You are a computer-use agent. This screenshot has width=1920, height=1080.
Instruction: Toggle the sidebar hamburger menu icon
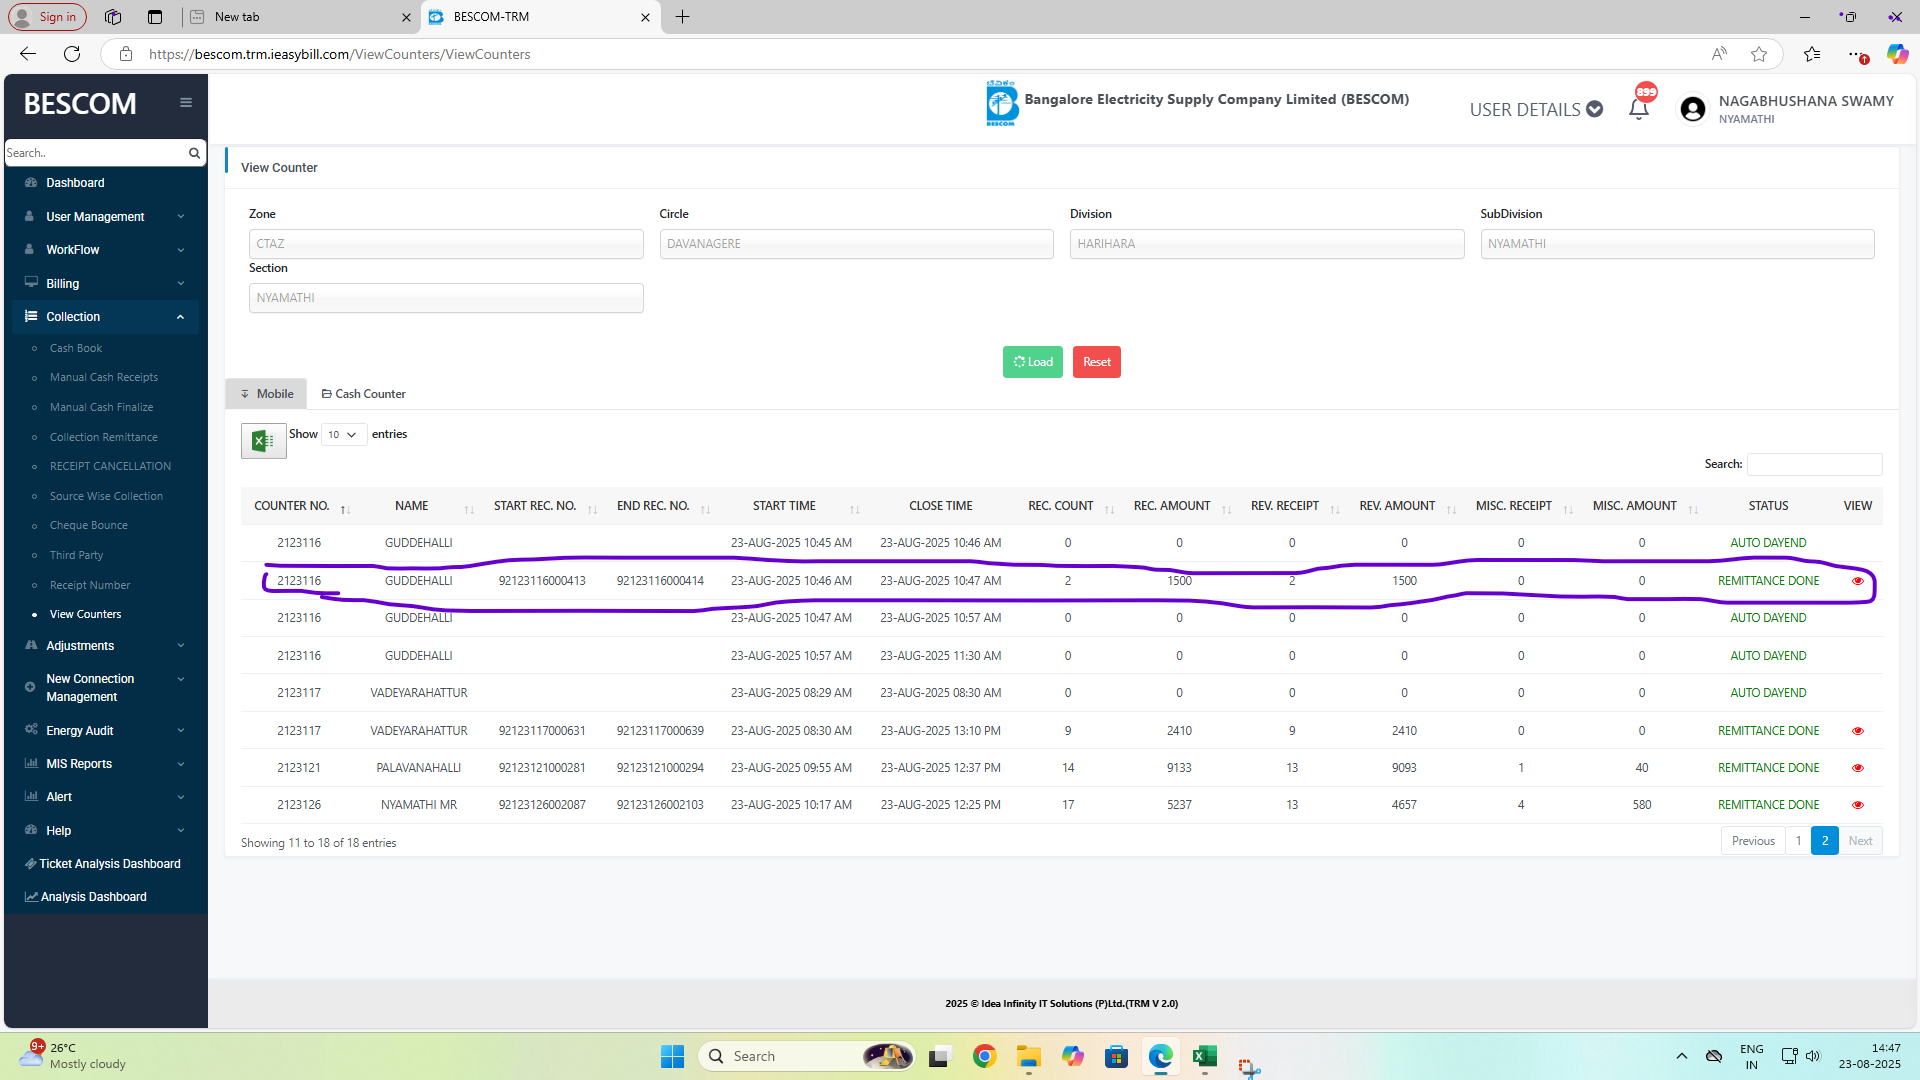click(x=186, y=103)
